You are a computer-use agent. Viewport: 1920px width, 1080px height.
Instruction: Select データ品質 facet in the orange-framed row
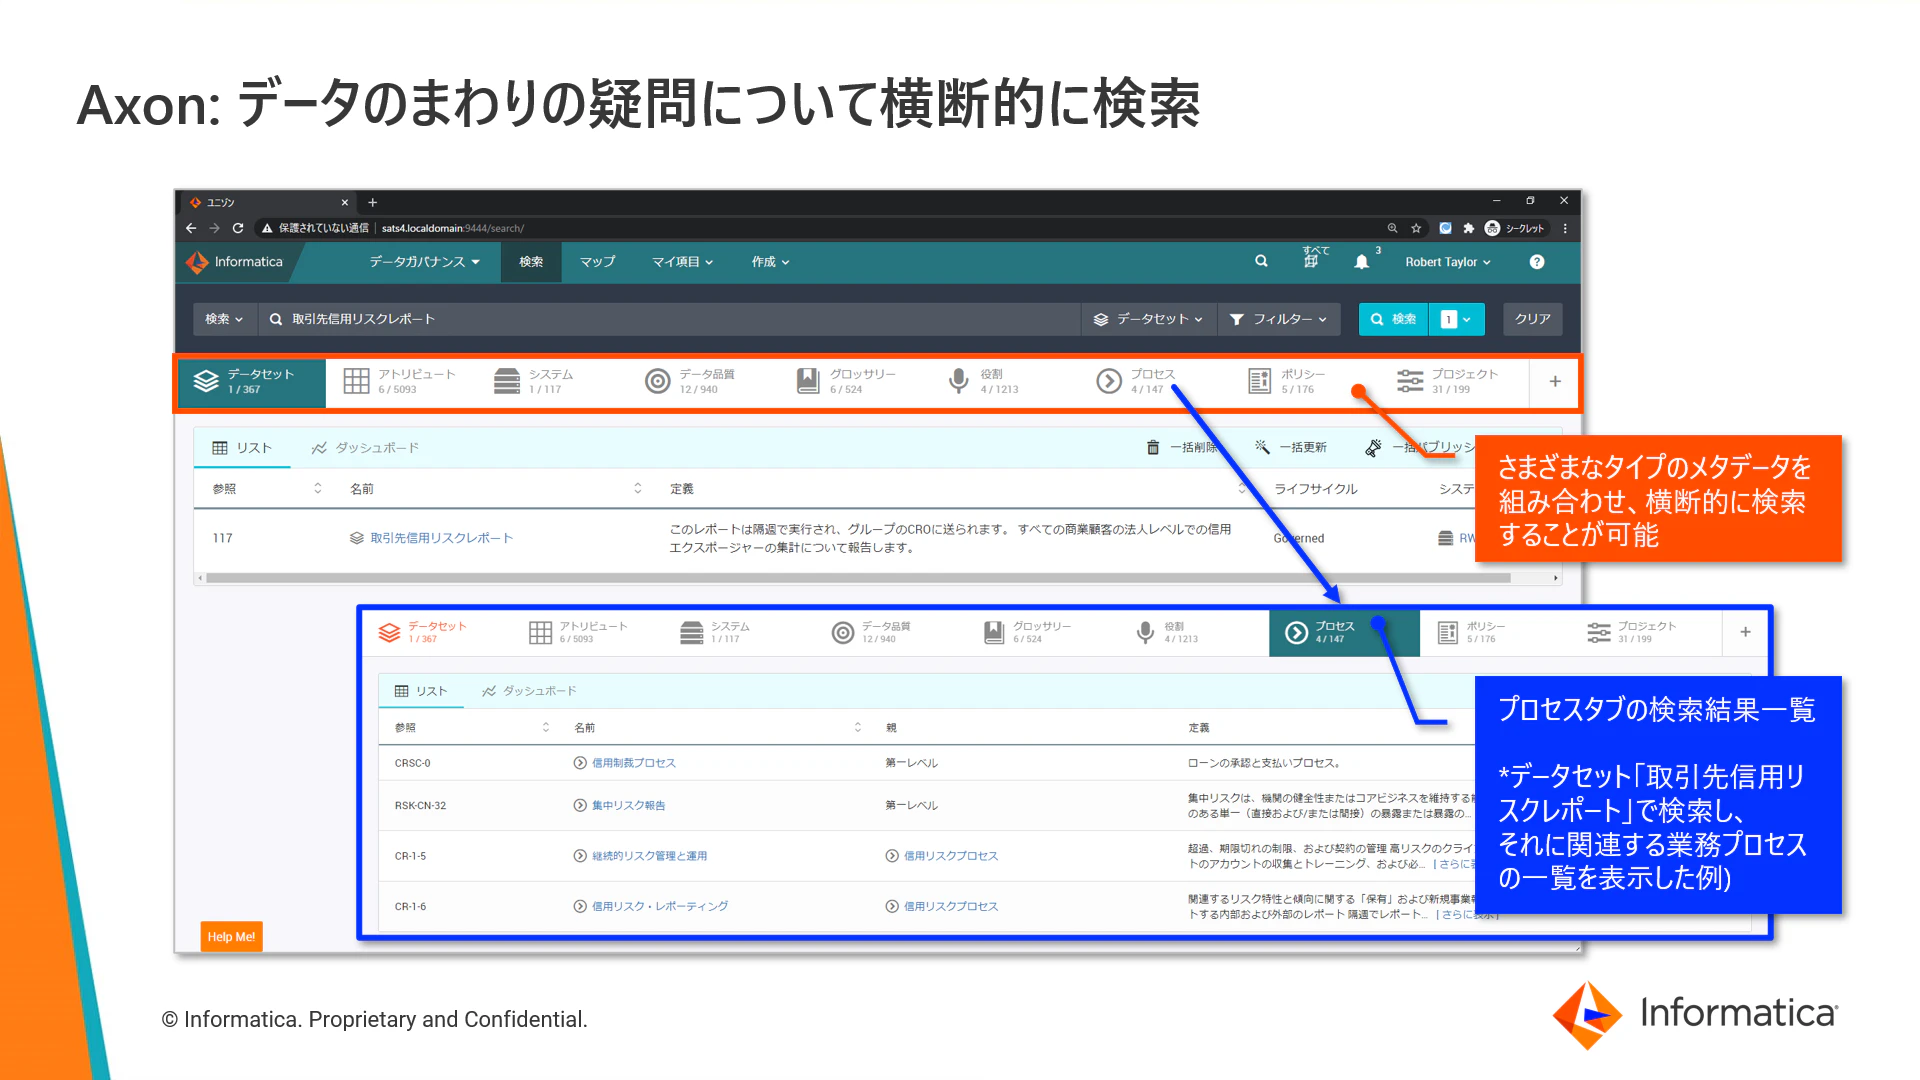coord(690,382)
